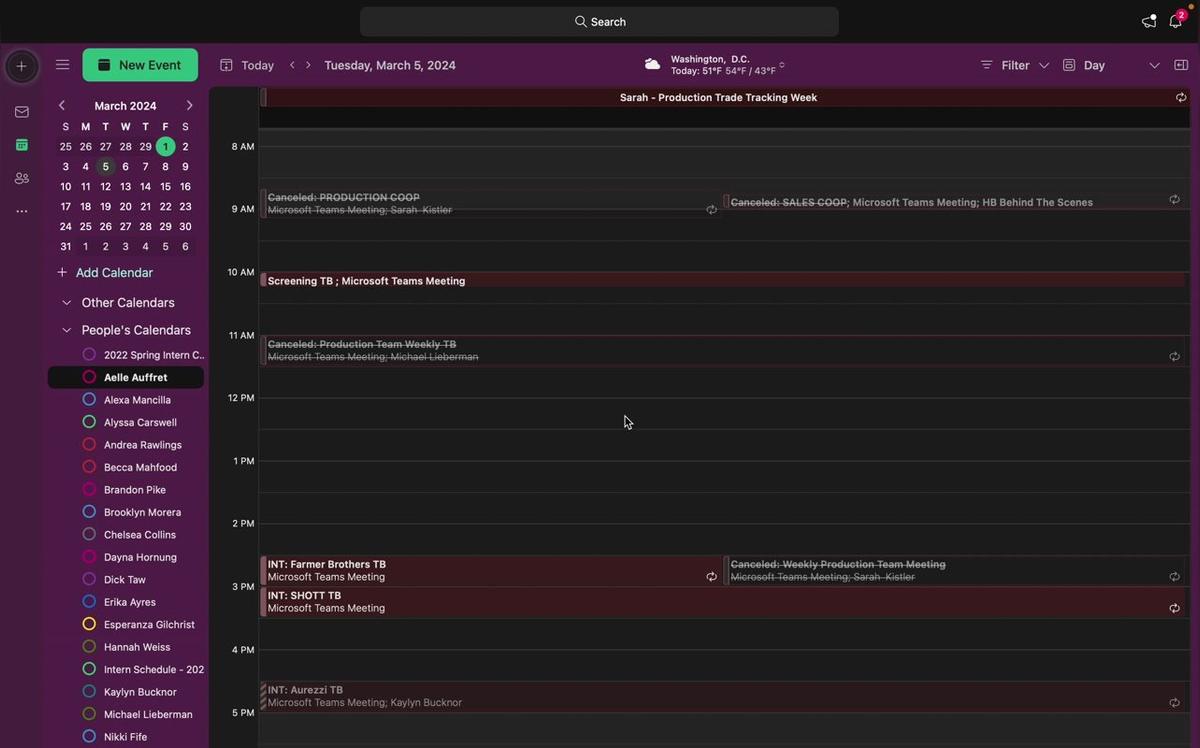Expand Washington, D.C. weather location chevron

(x=782, y=65)
